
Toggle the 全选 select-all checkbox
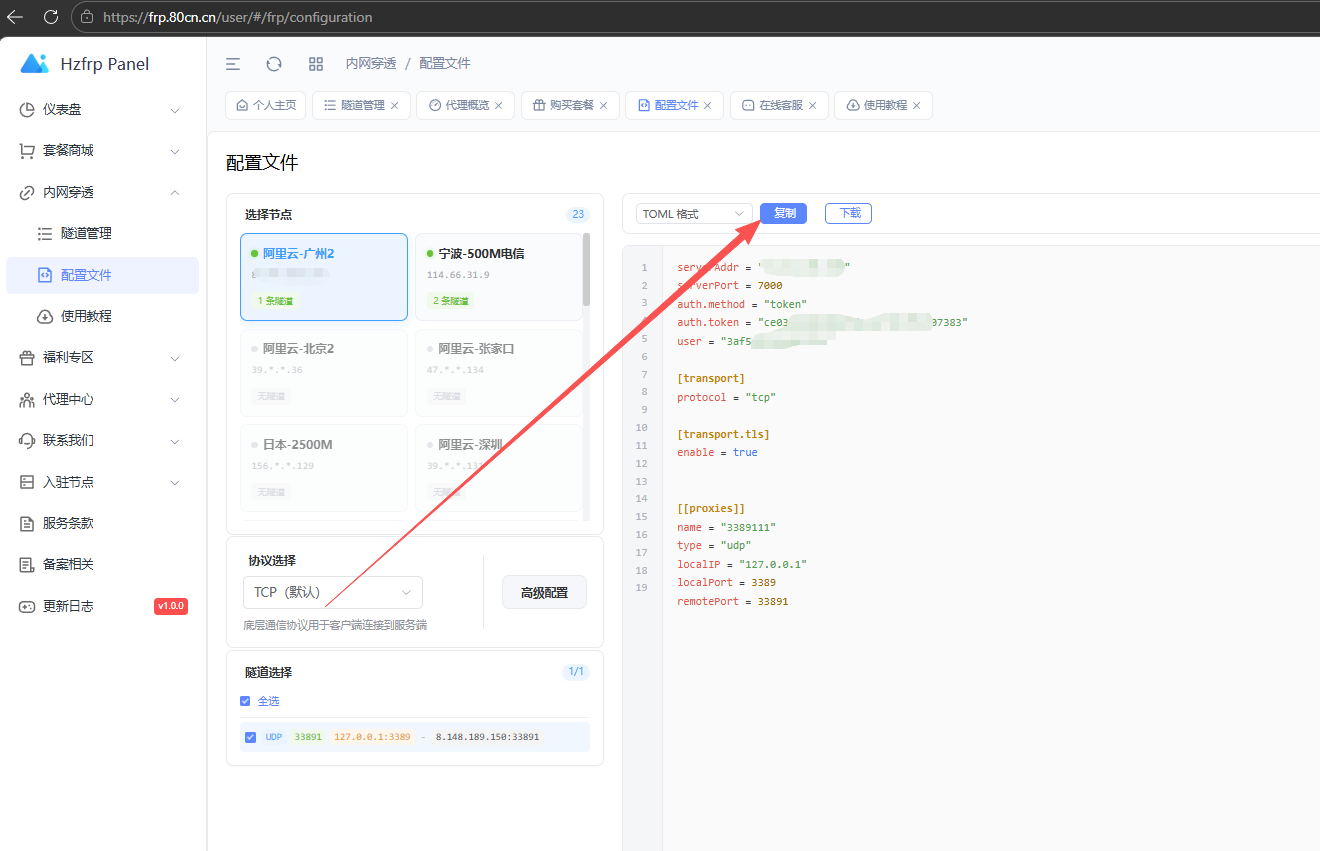[x=246, y=701]
